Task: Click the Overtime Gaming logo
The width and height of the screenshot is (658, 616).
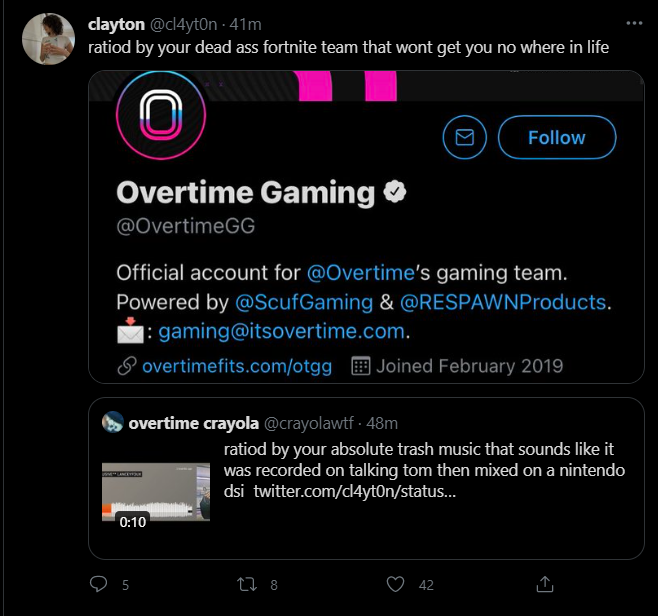Action: (x=160, y=115)
